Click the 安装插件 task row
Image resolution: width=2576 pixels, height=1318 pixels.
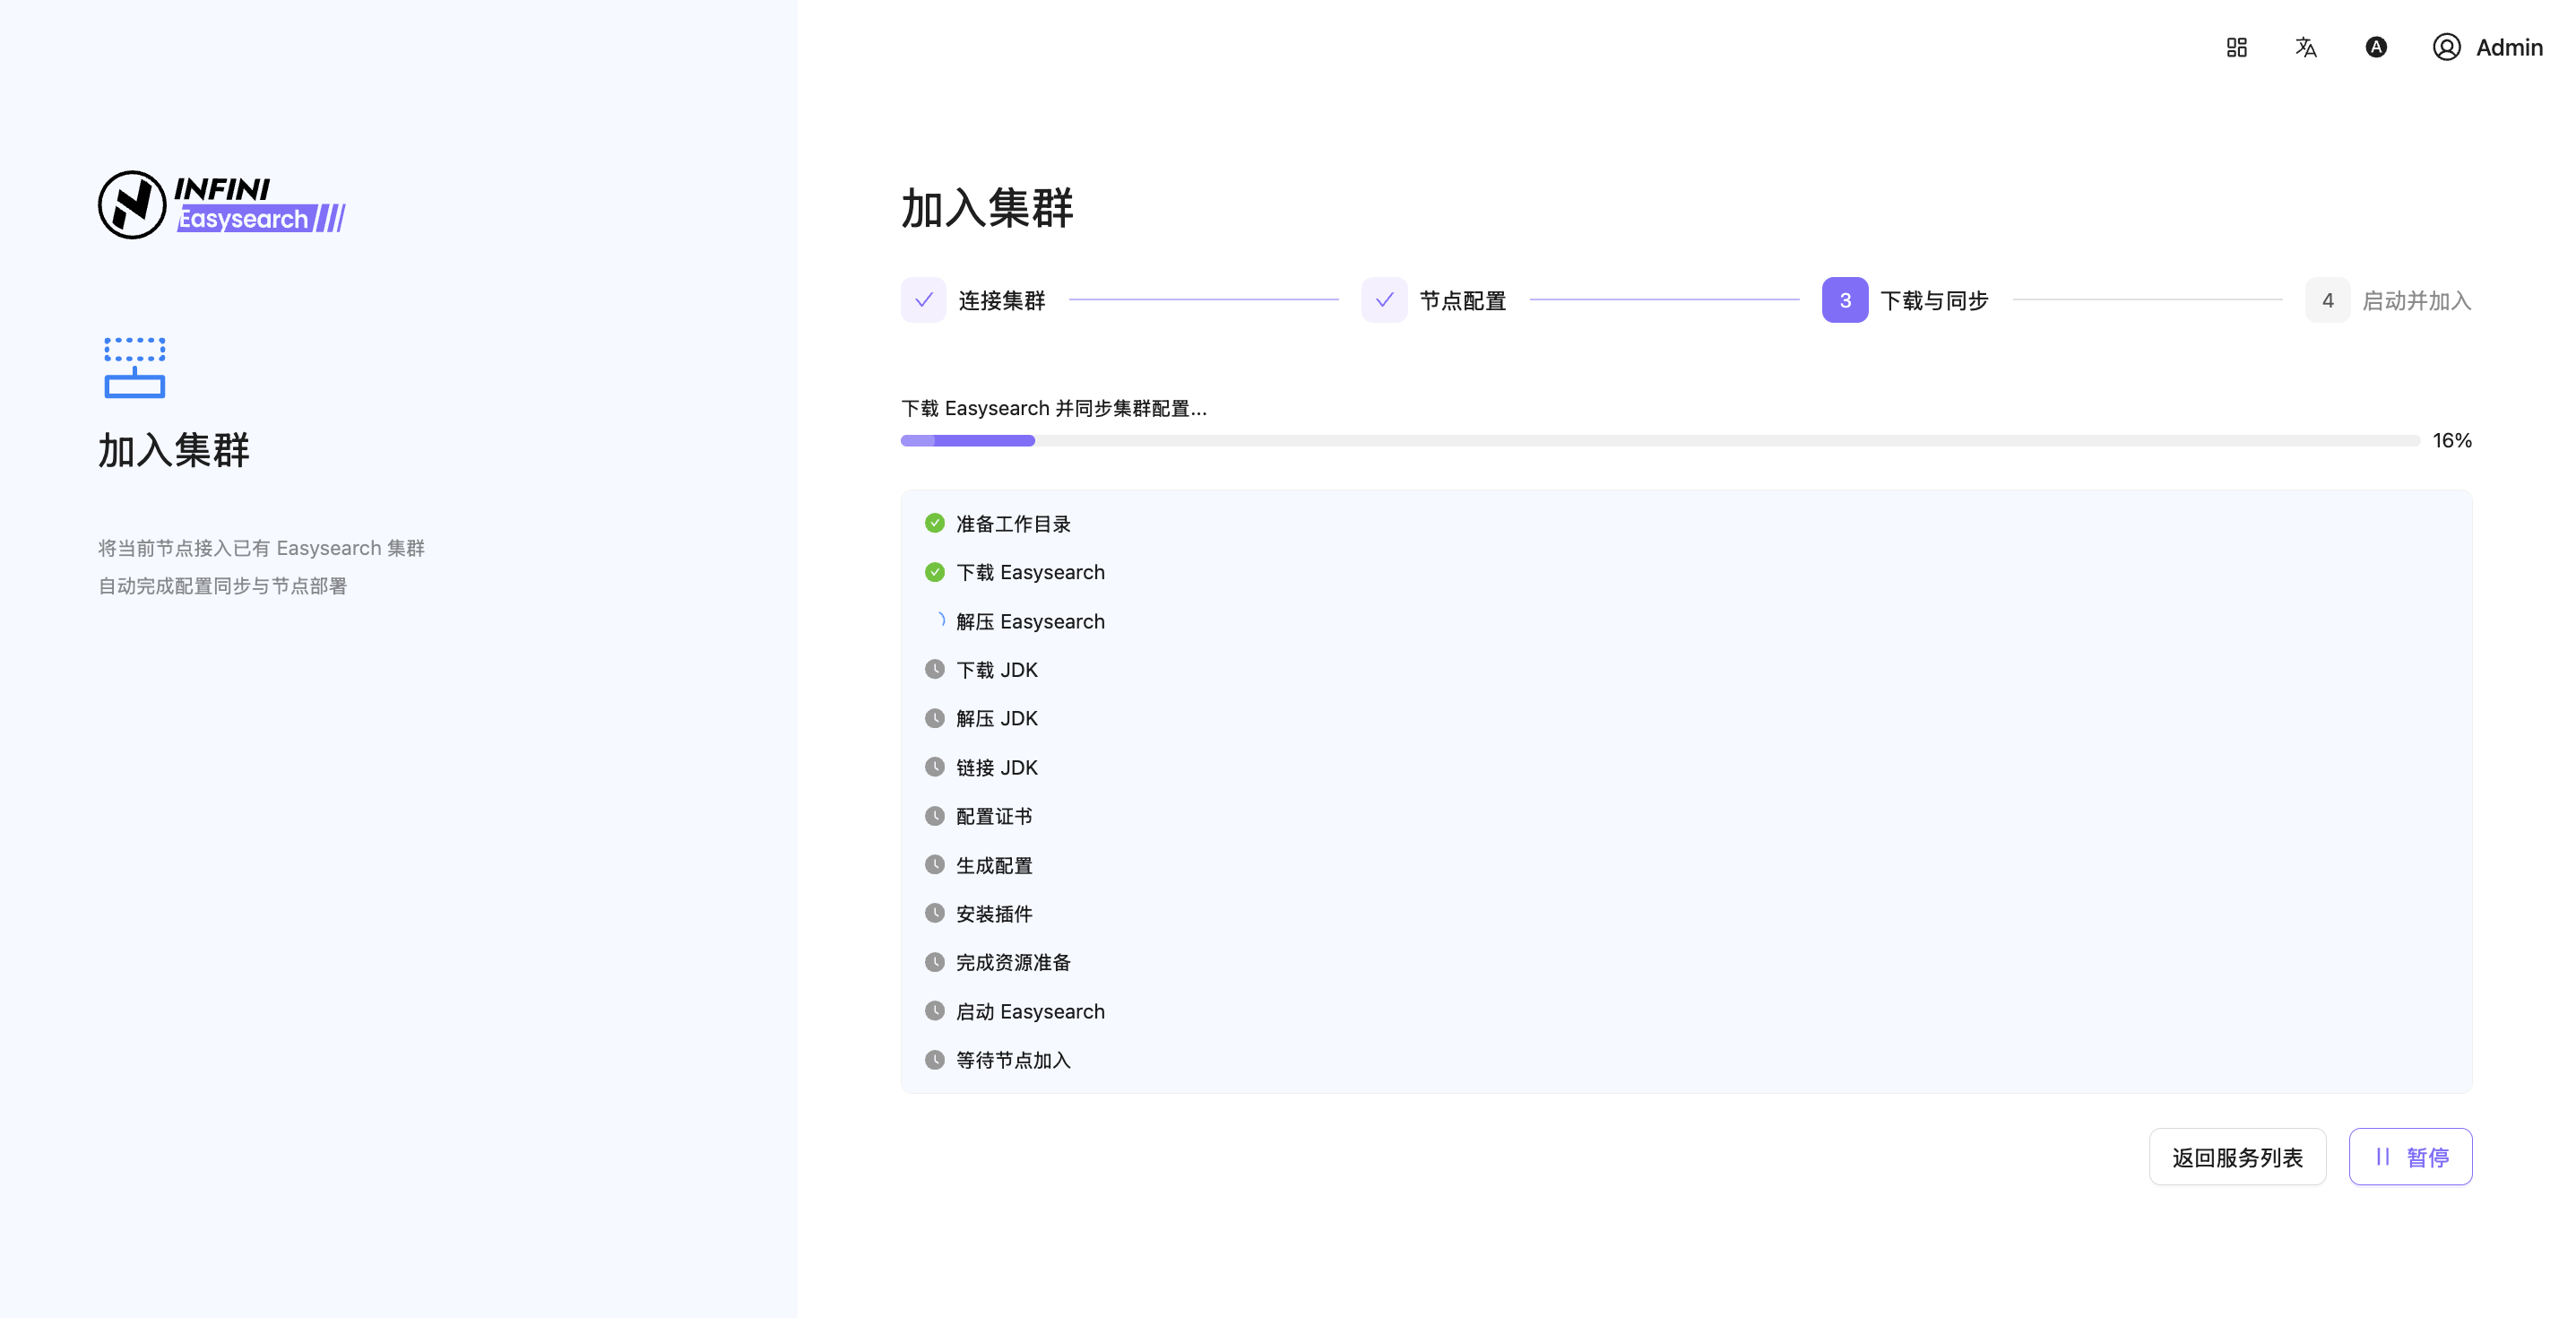coord(993,914)
